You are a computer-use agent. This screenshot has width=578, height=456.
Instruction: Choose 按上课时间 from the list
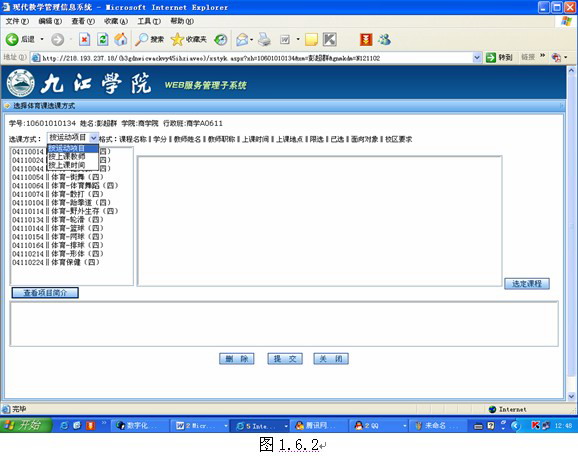pyautogui.click(x=67, y=165)
